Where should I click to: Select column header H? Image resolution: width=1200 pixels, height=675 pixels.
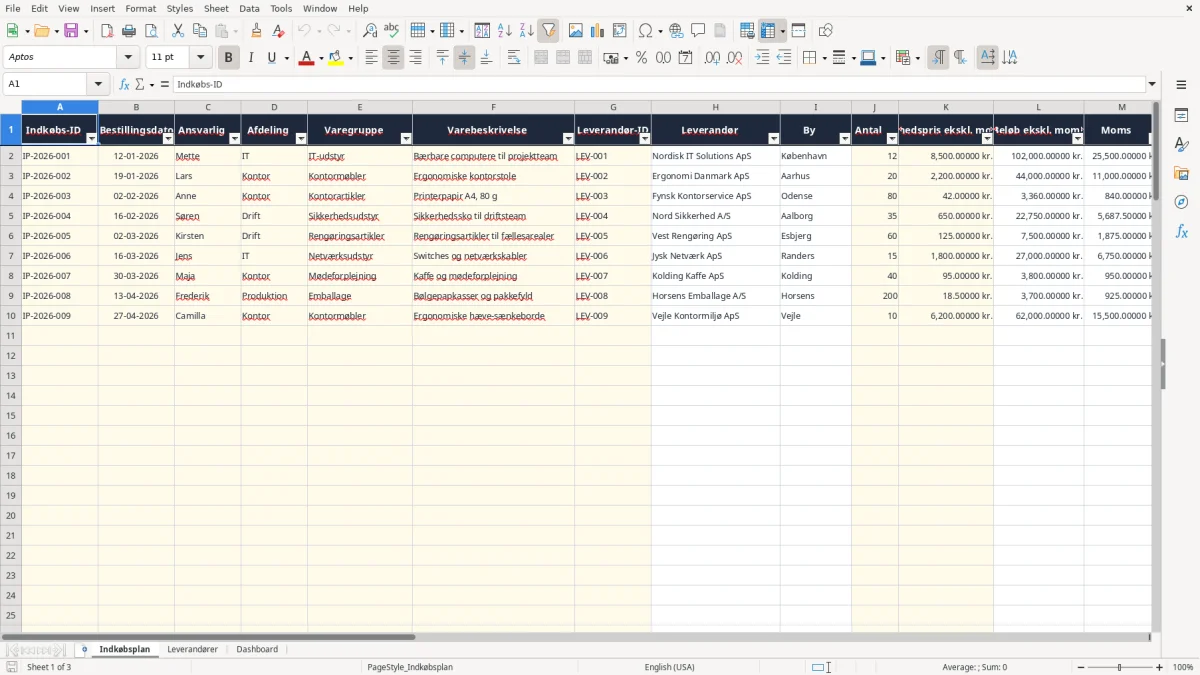pyautogui.click(x=715, y=107)
